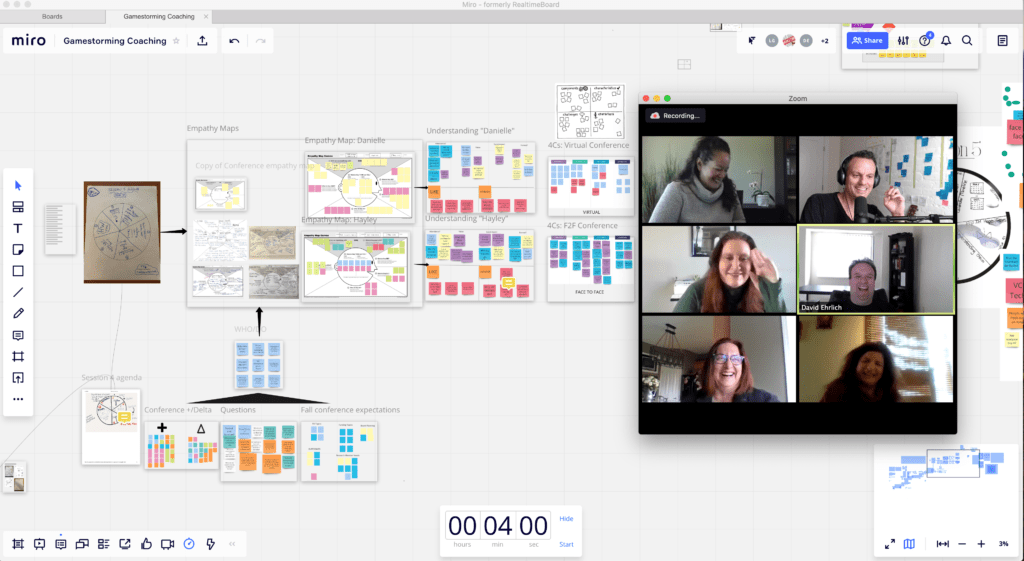Export the board with upload icon
The height and width of the screenshot is (561, 1024).
[202, 40]
